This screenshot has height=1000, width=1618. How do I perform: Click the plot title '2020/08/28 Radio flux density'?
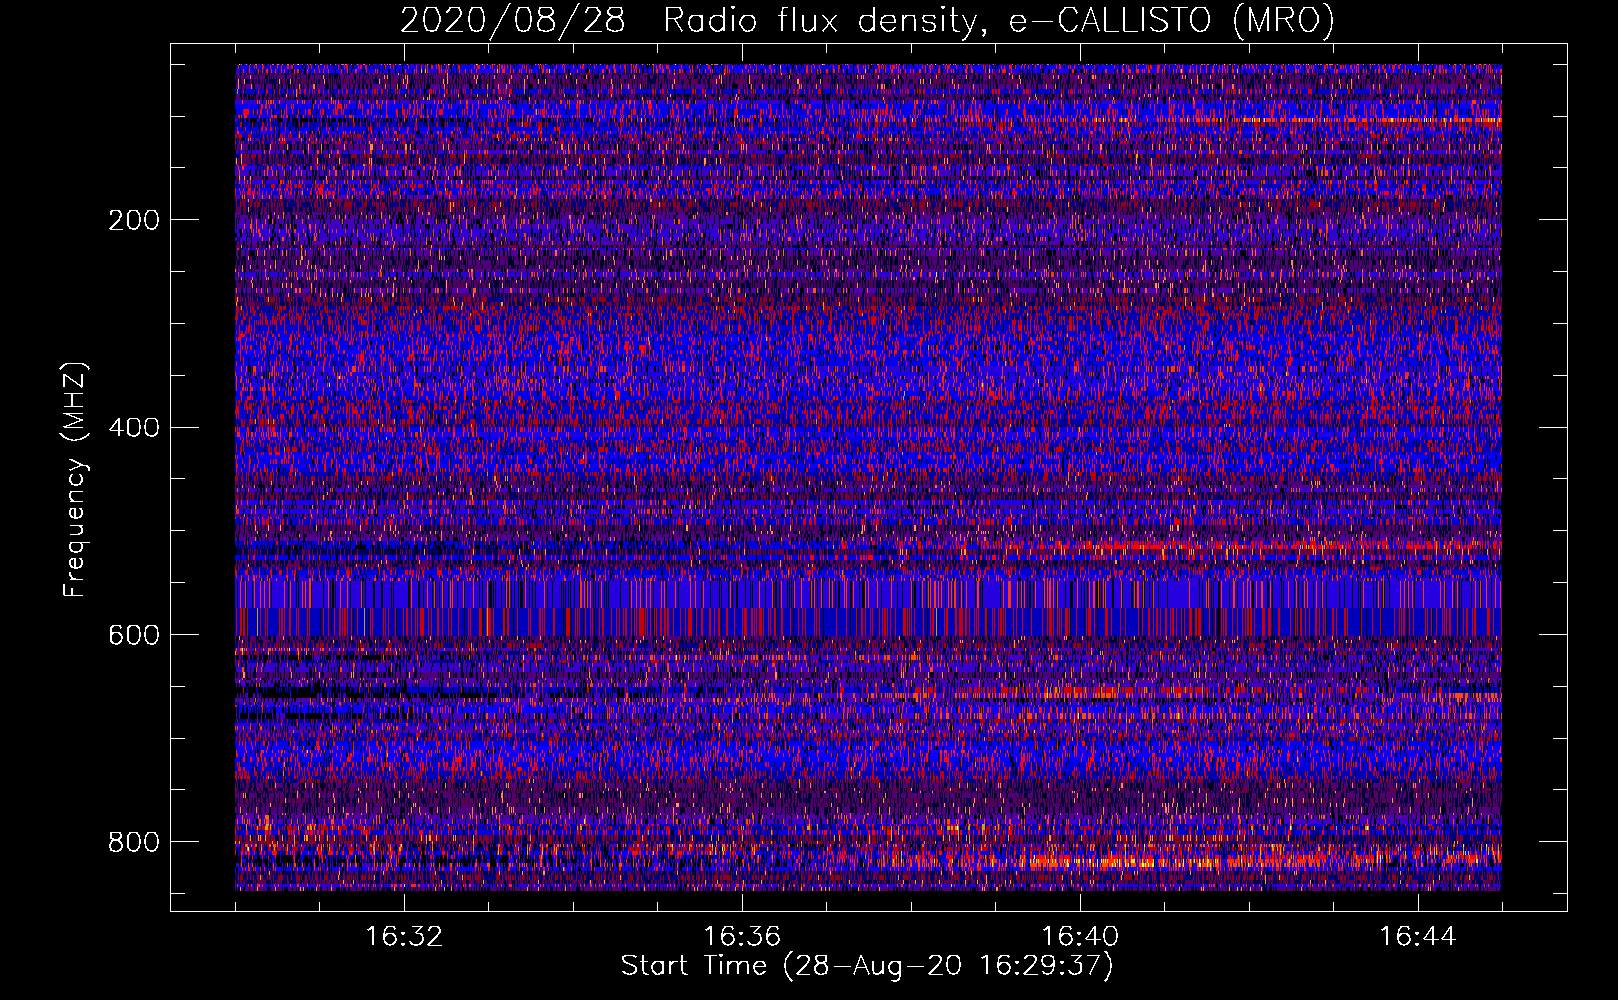click(x=867, y=21)
